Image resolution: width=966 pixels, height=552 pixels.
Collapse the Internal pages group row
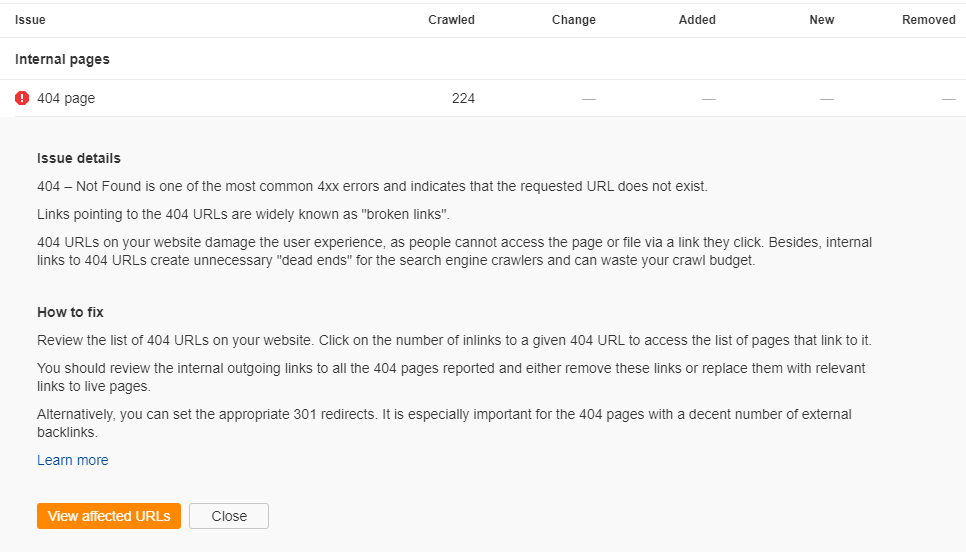pyautogui.click(x=62, y=59)
